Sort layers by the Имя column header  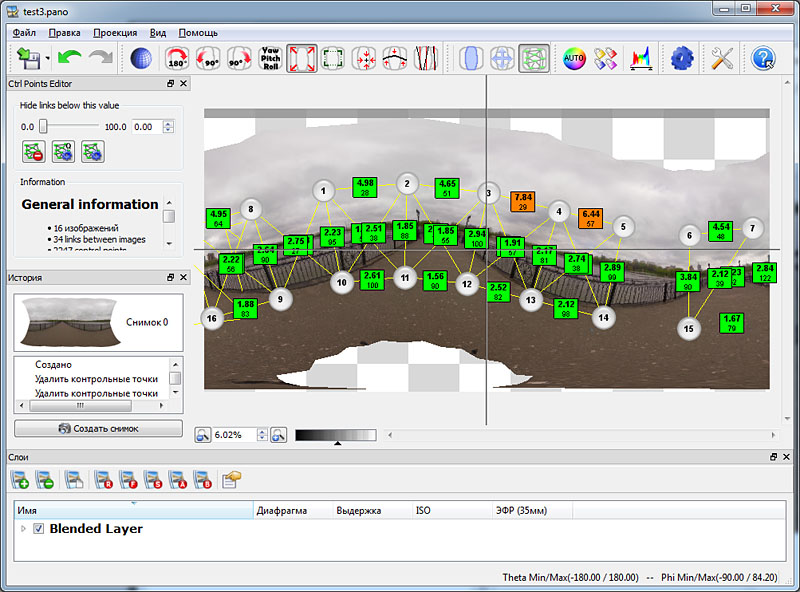(134, 510)
